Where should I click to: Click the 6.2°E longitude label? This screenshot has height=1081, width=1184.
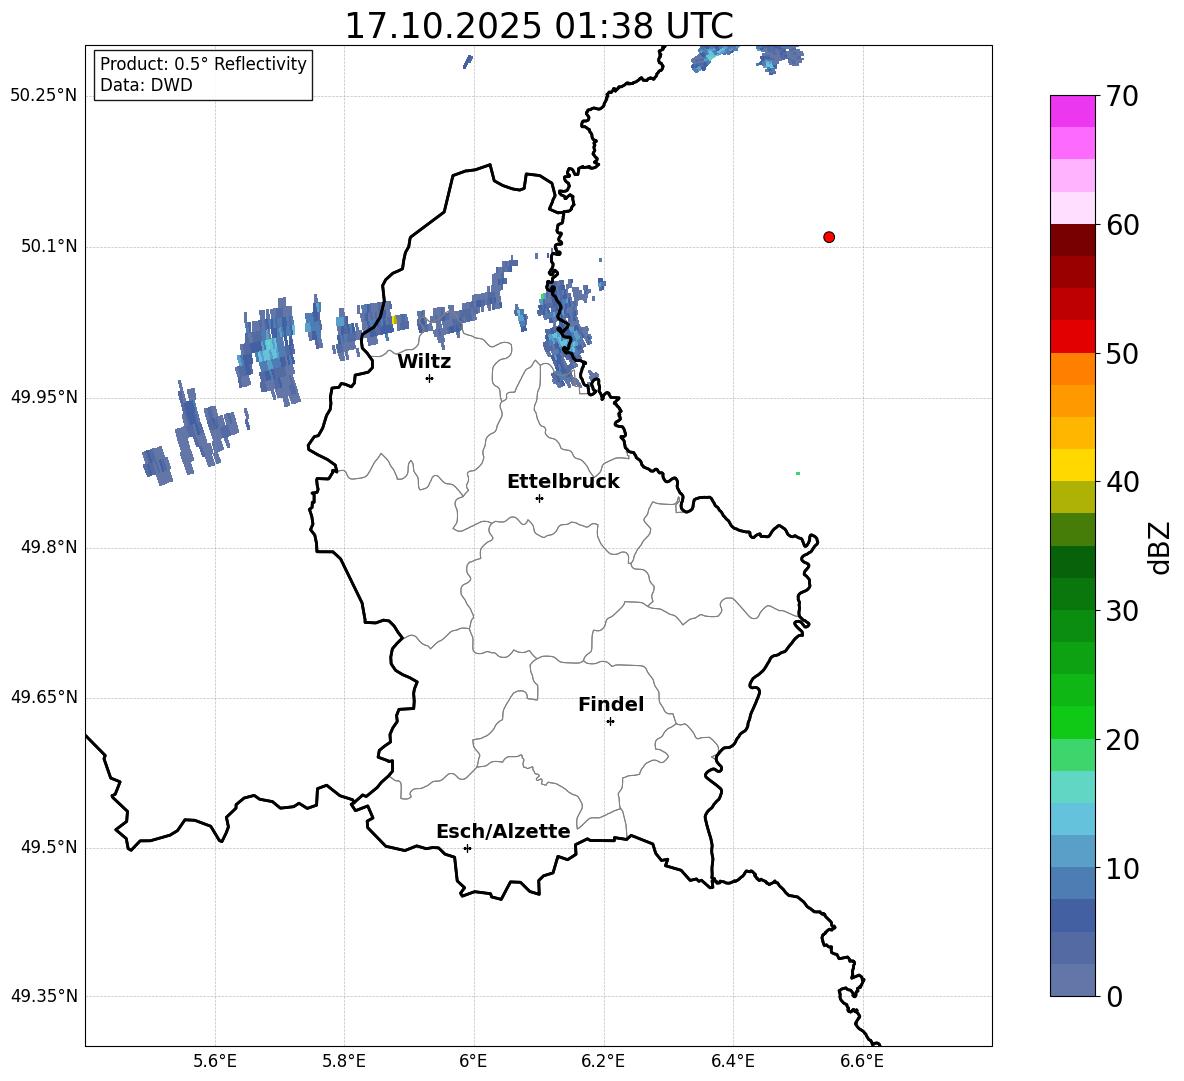pos(603,1061)
